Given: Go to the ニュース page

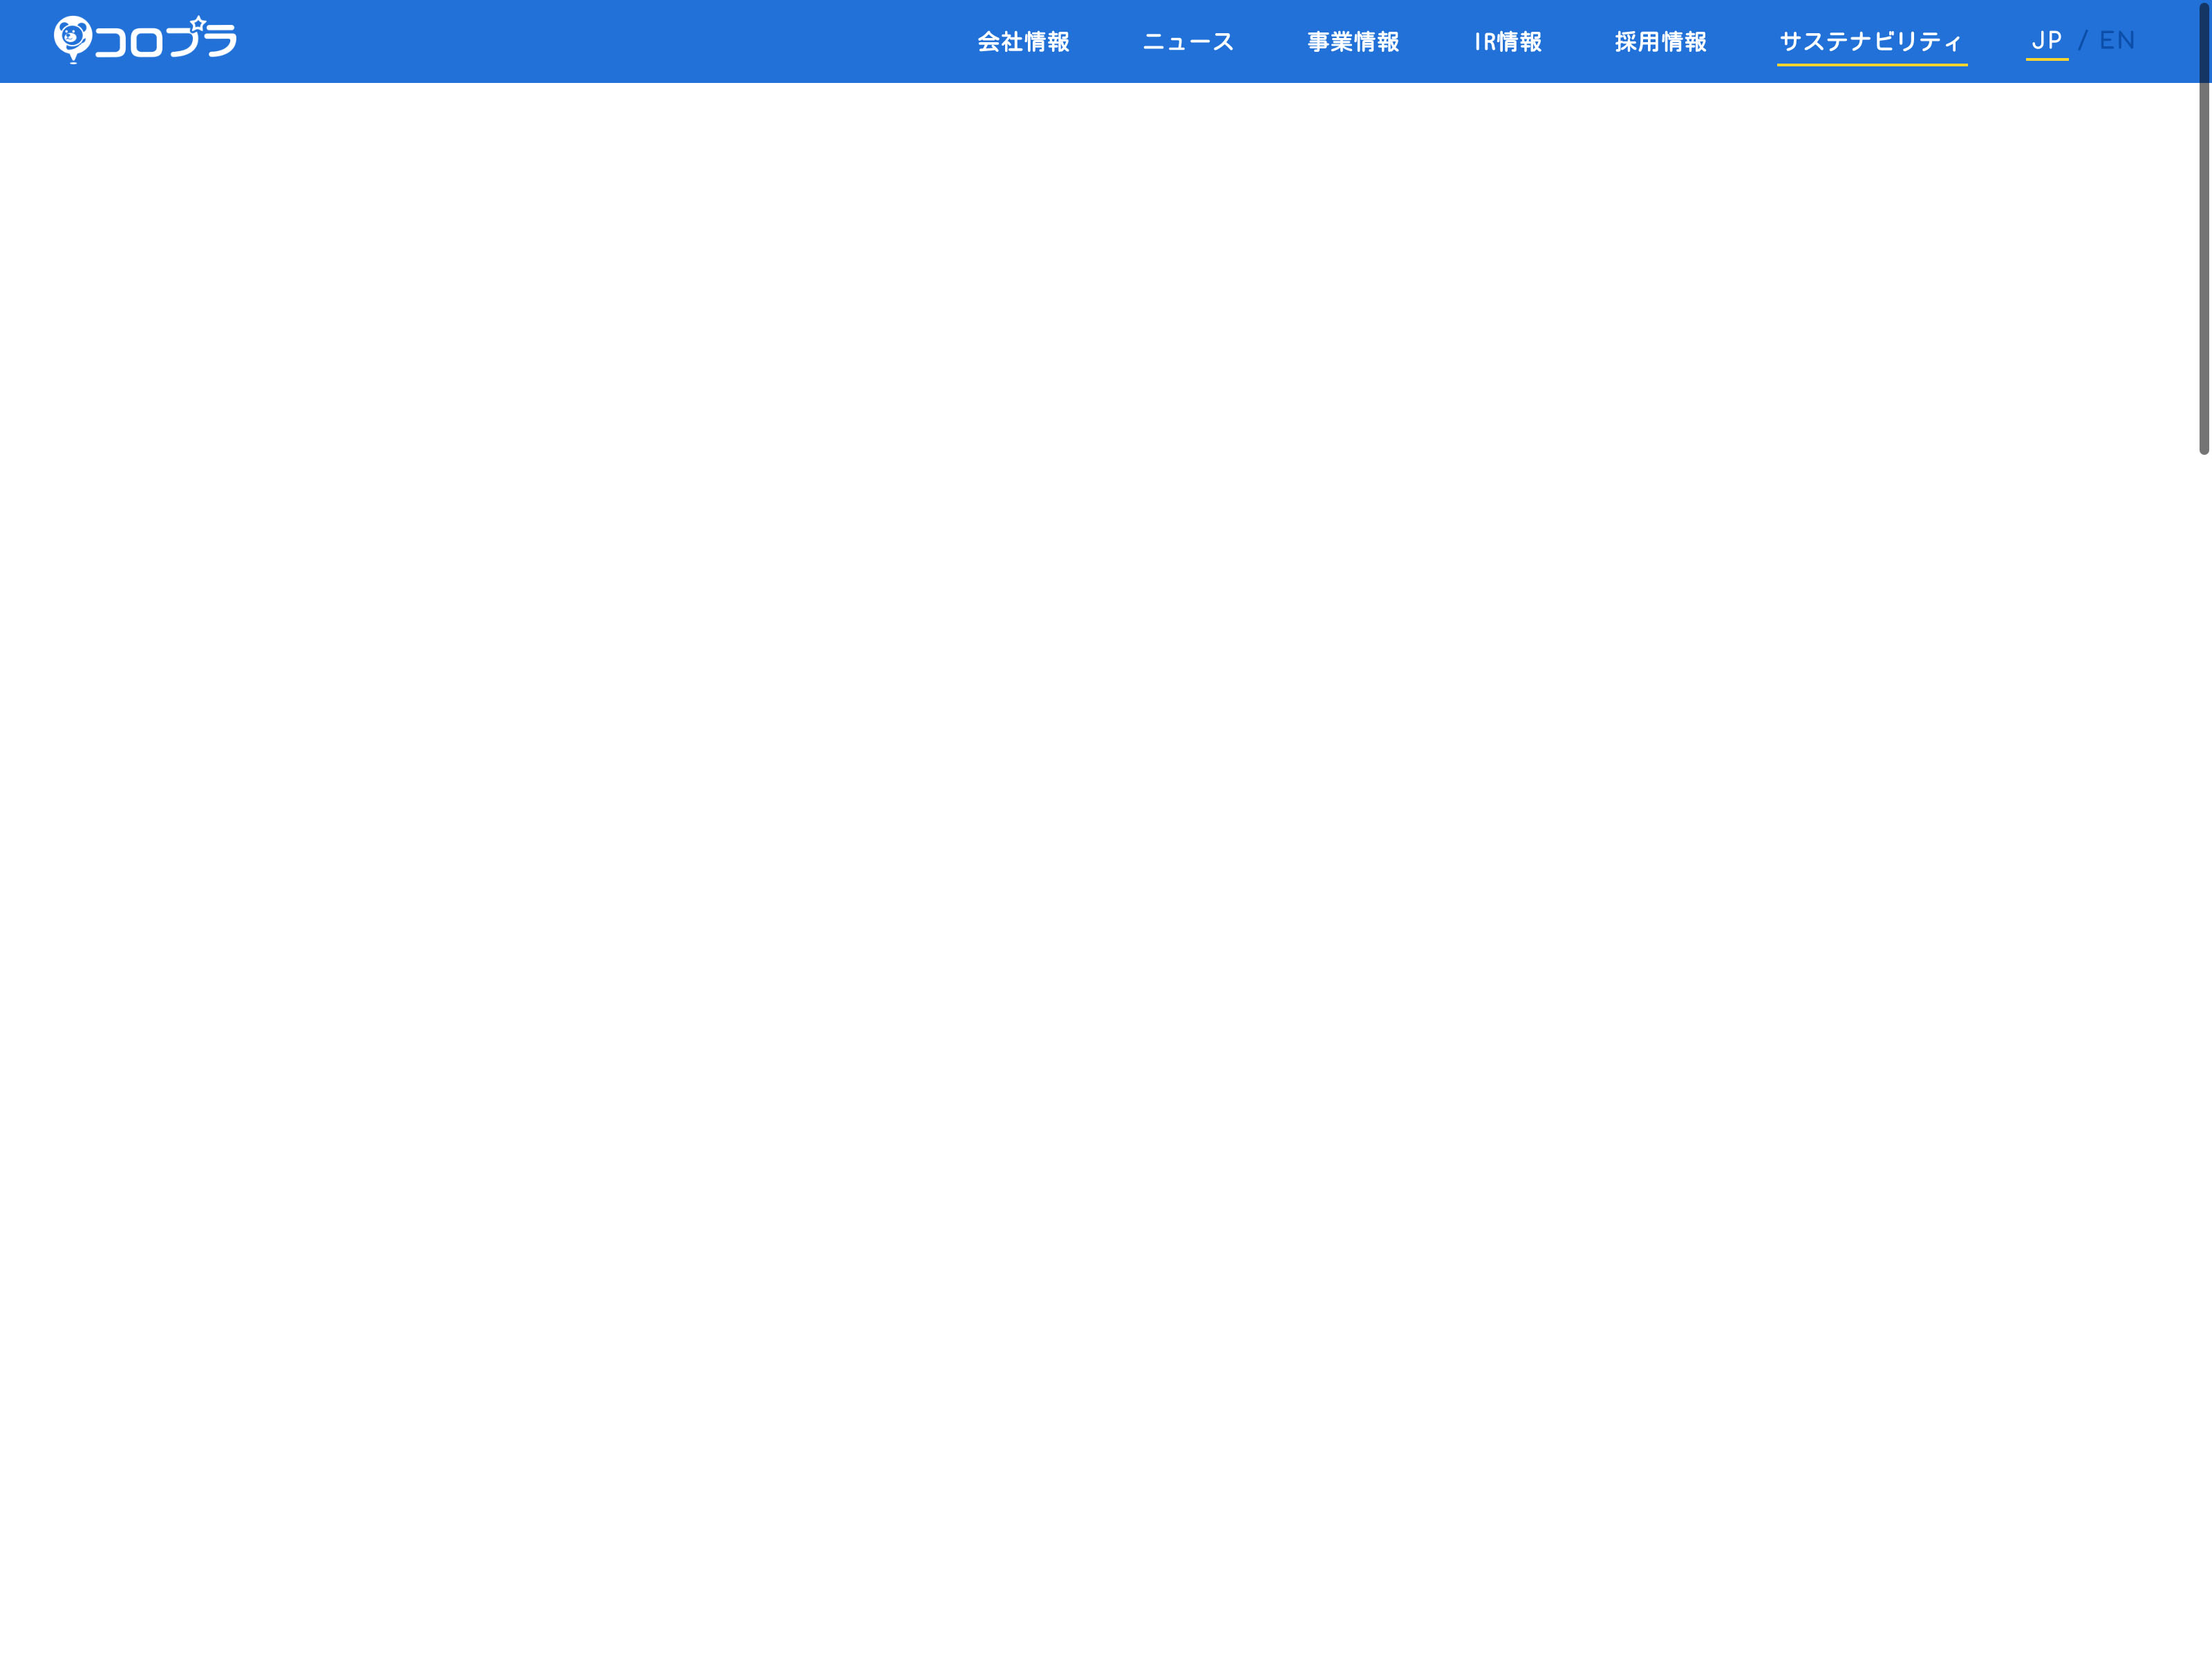Looking at the screenshot, I should click(1188, 42).
